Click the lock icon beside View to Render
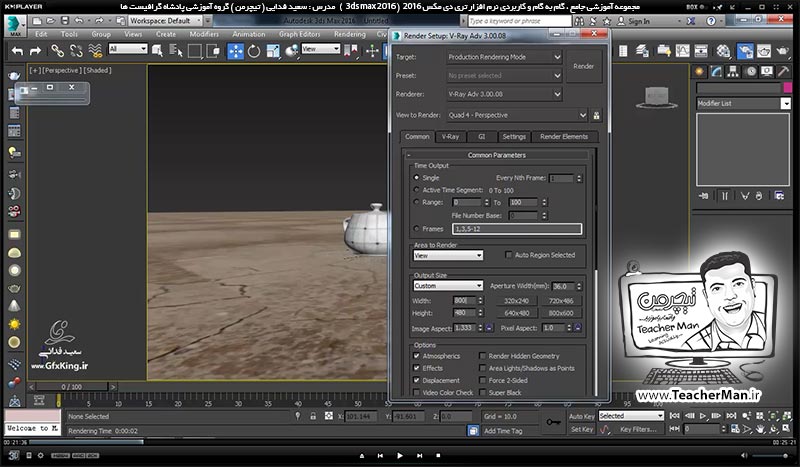This screenshot has height=467, width=800. tap(596, 115)
